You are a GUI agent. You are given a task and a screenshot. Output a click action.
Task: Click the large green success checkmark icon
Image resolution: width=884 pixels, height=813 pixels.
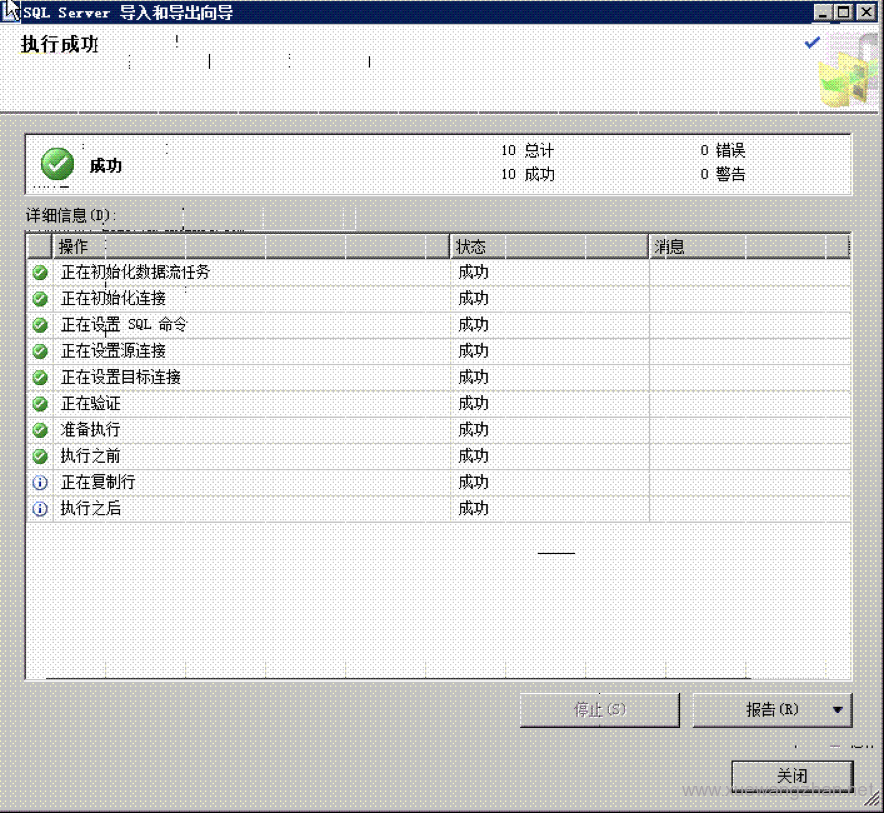tap(57, 164)
